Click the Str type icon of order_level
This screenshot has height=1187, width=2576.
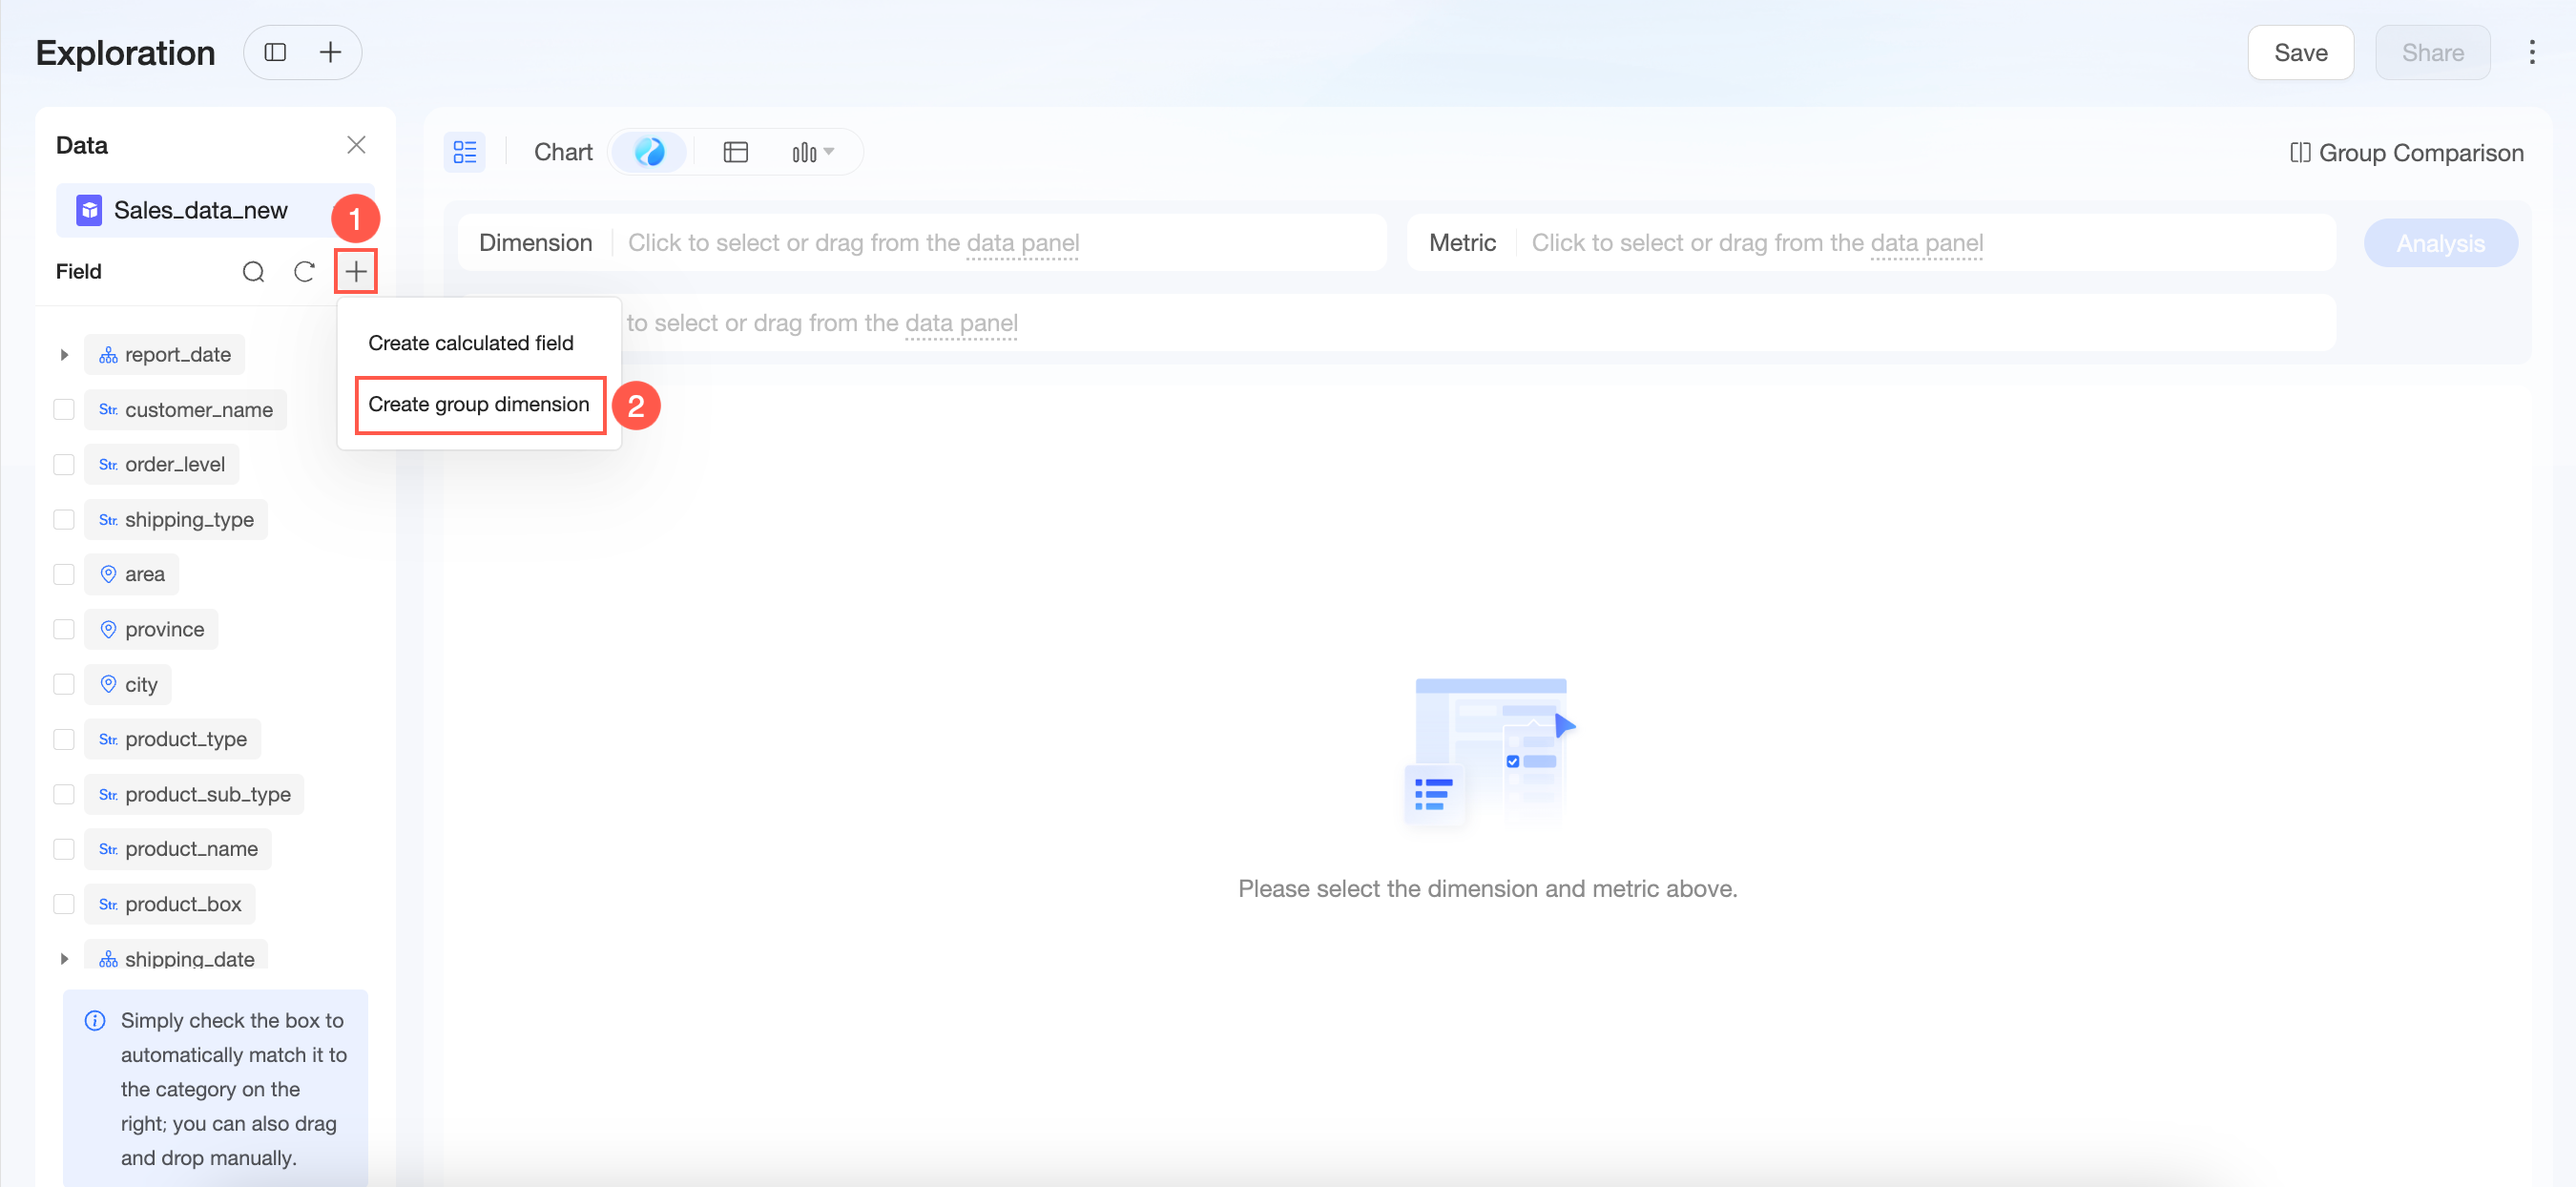[108, 465]
